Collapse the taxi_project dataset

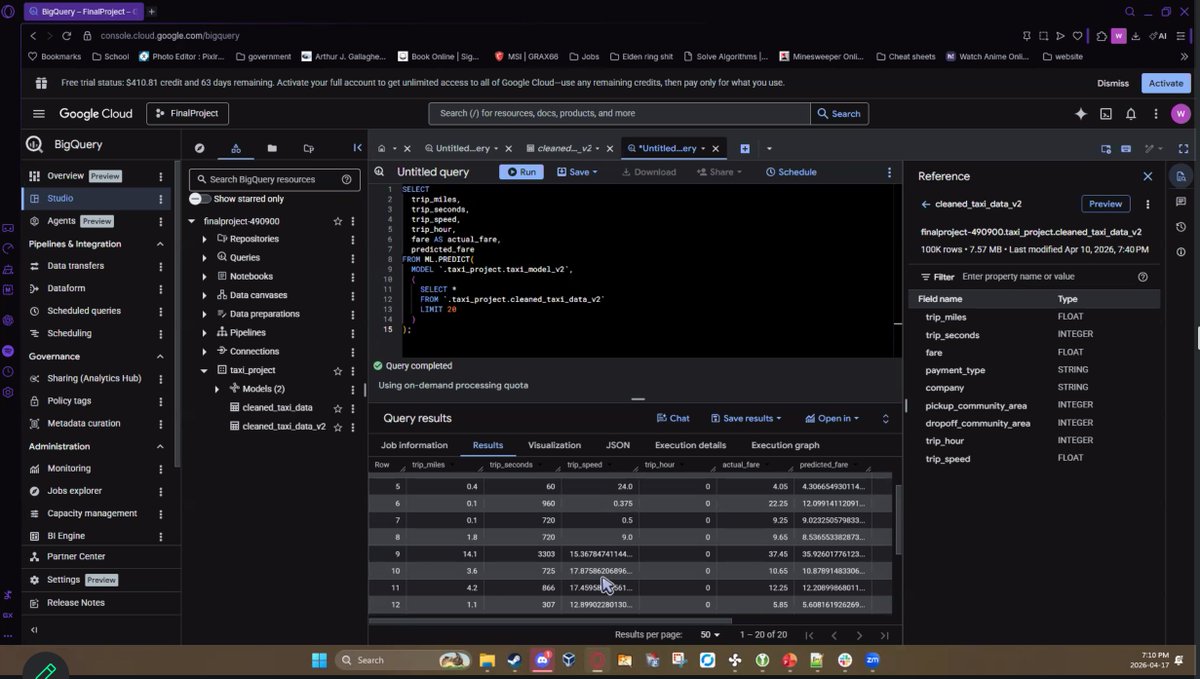tap(204, 370)
